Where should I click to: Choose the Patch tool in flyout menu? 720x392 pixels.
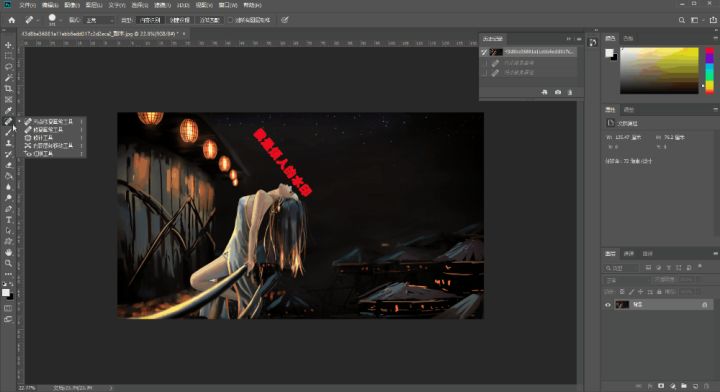click(43, 138)
